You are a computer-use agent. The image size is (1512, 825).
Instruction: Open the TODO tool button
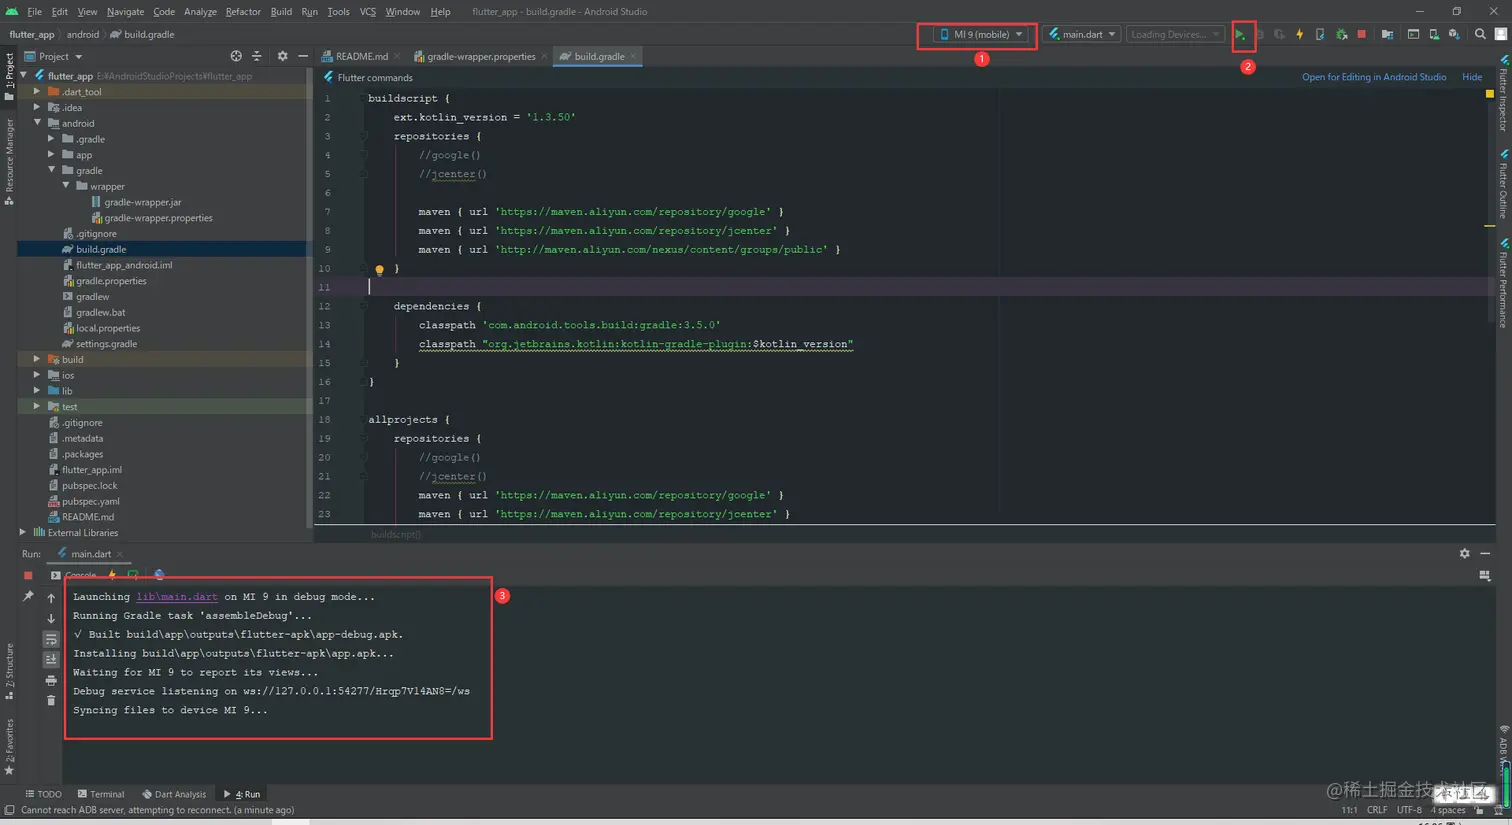(x=44, y=795)
